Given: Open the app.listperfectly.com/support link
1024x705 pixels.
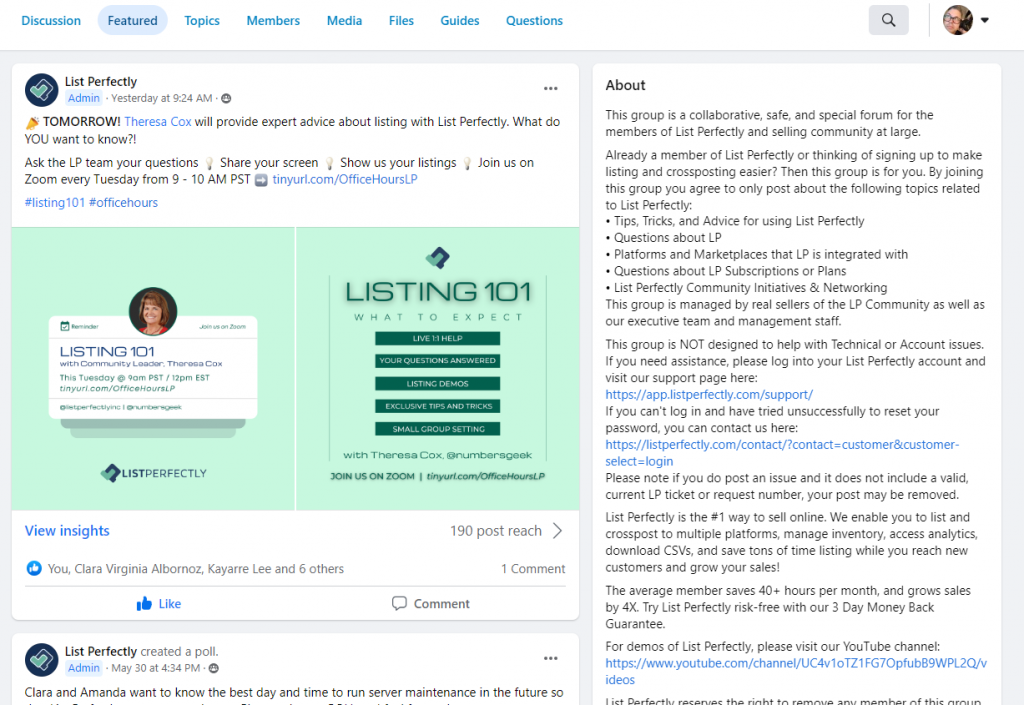Looking at the screenshot, I should point(709,394).
